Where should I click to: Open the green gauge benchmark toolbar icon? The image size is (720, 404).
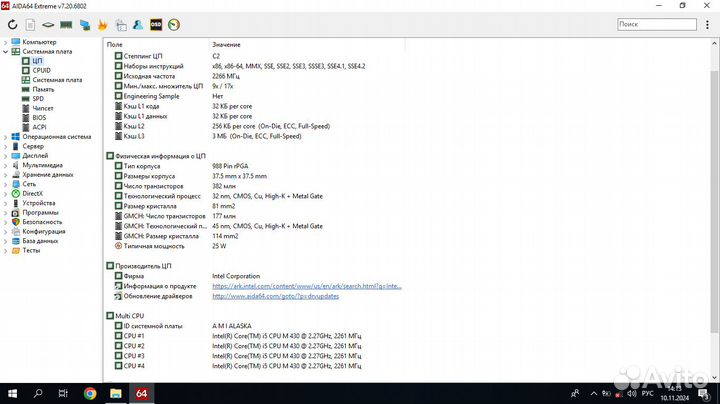click(174, 25)
